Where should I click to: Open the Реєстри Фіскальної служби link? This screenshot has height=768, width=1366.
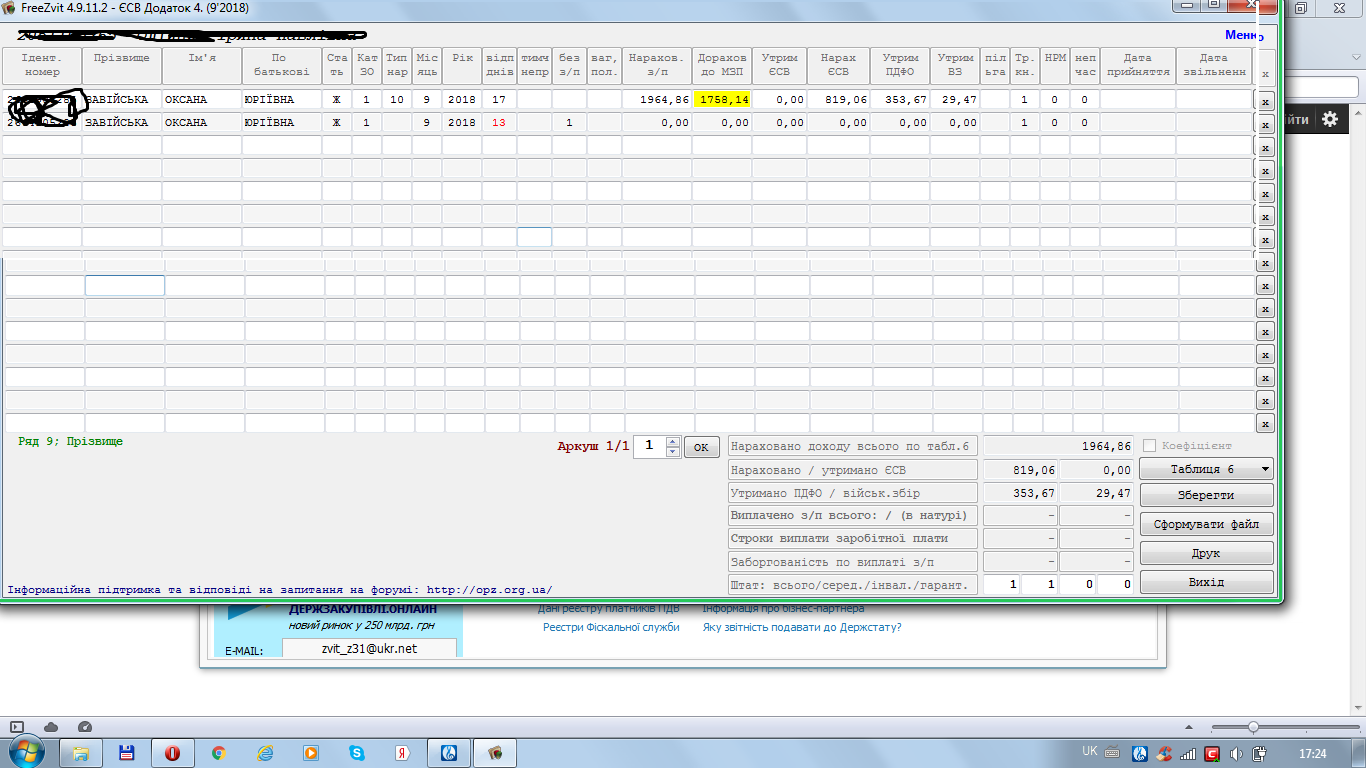(x=611, y=627)
